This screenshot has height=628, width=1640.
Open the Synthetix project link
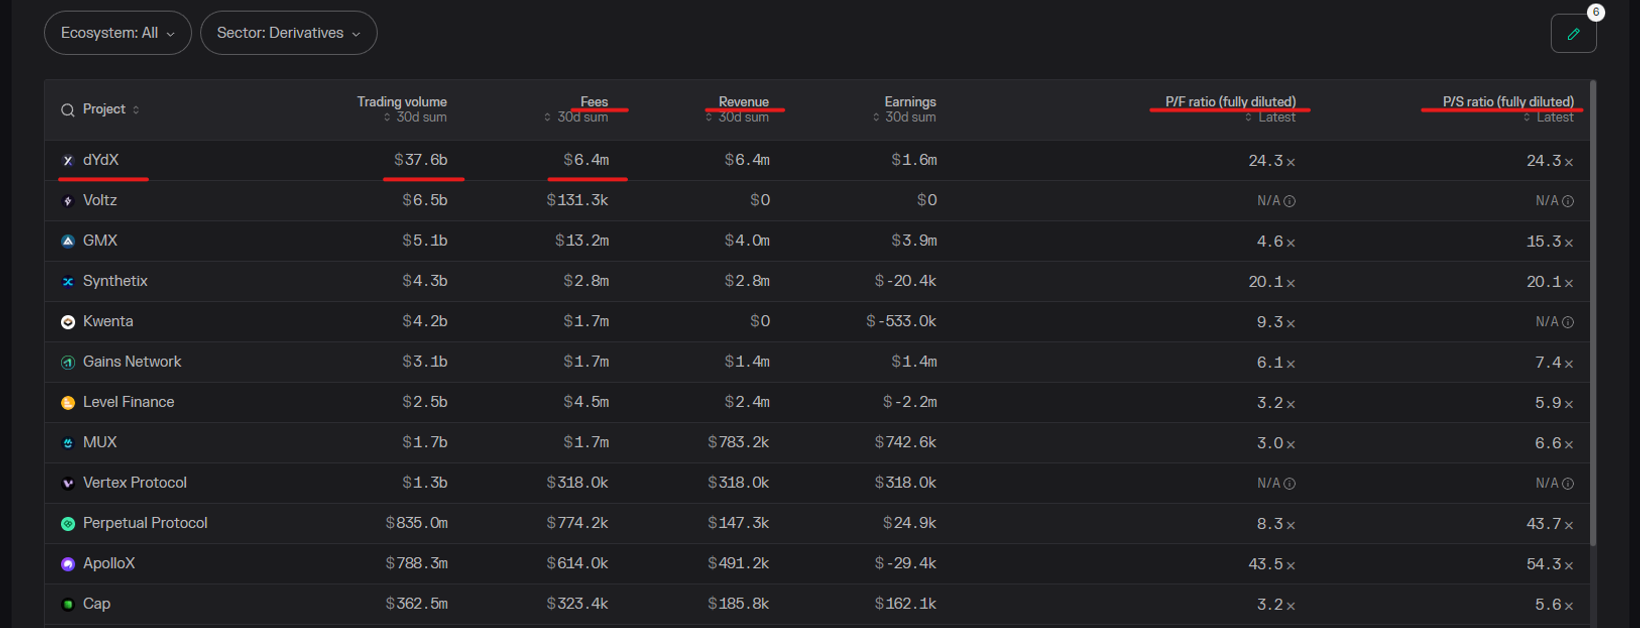tap(115, 281)
